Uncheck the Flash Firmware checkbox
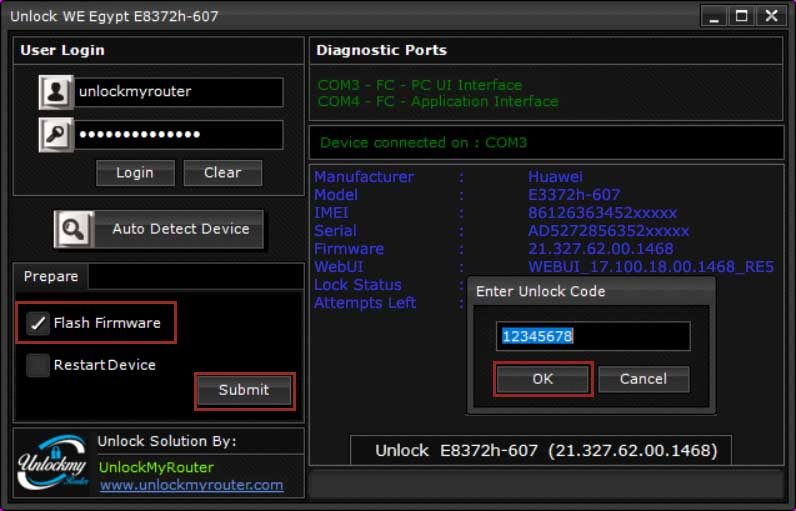Screen dimensions: 796x511 (38, 323)
